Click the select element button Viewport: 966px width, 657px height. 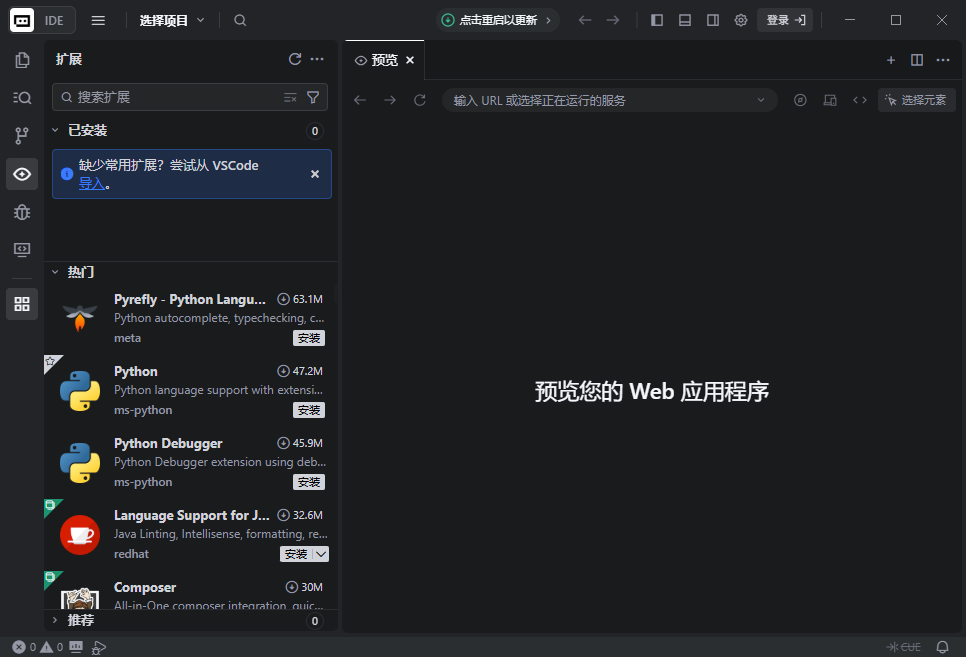click(916, 100)
